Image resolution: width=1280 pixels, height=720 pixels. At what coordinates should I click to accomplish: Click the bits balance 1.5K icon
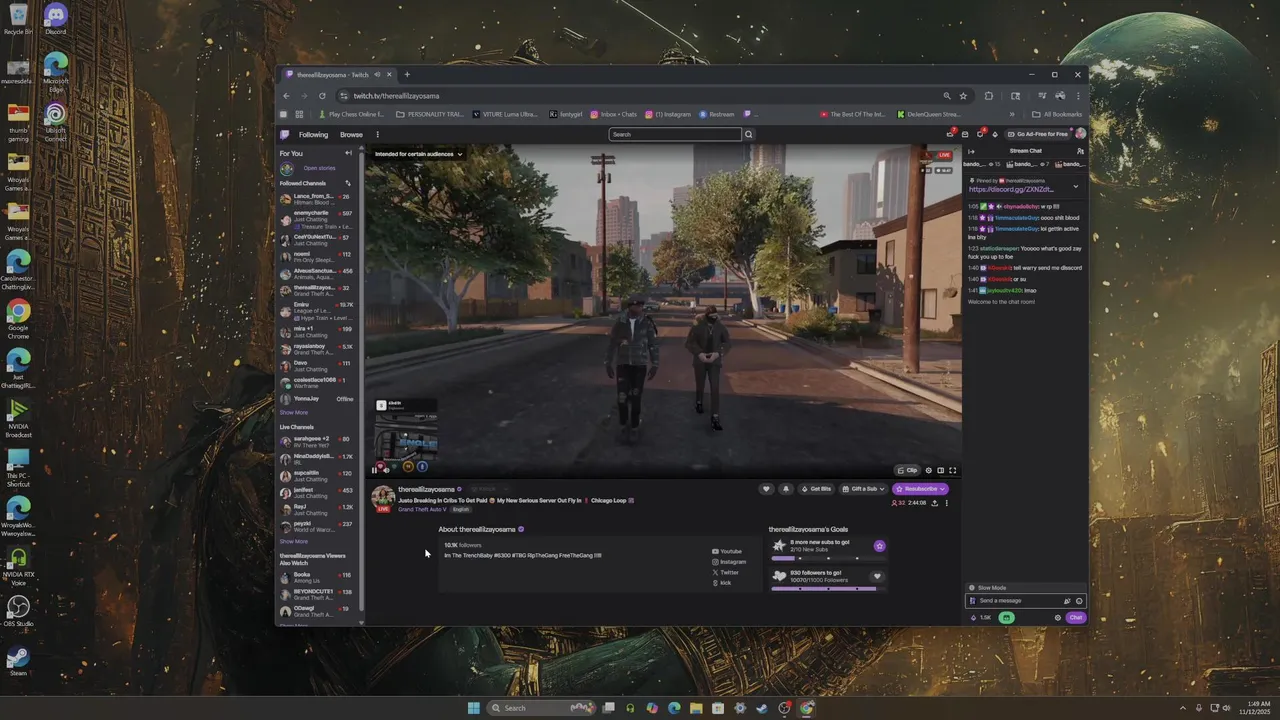[982, 617]
